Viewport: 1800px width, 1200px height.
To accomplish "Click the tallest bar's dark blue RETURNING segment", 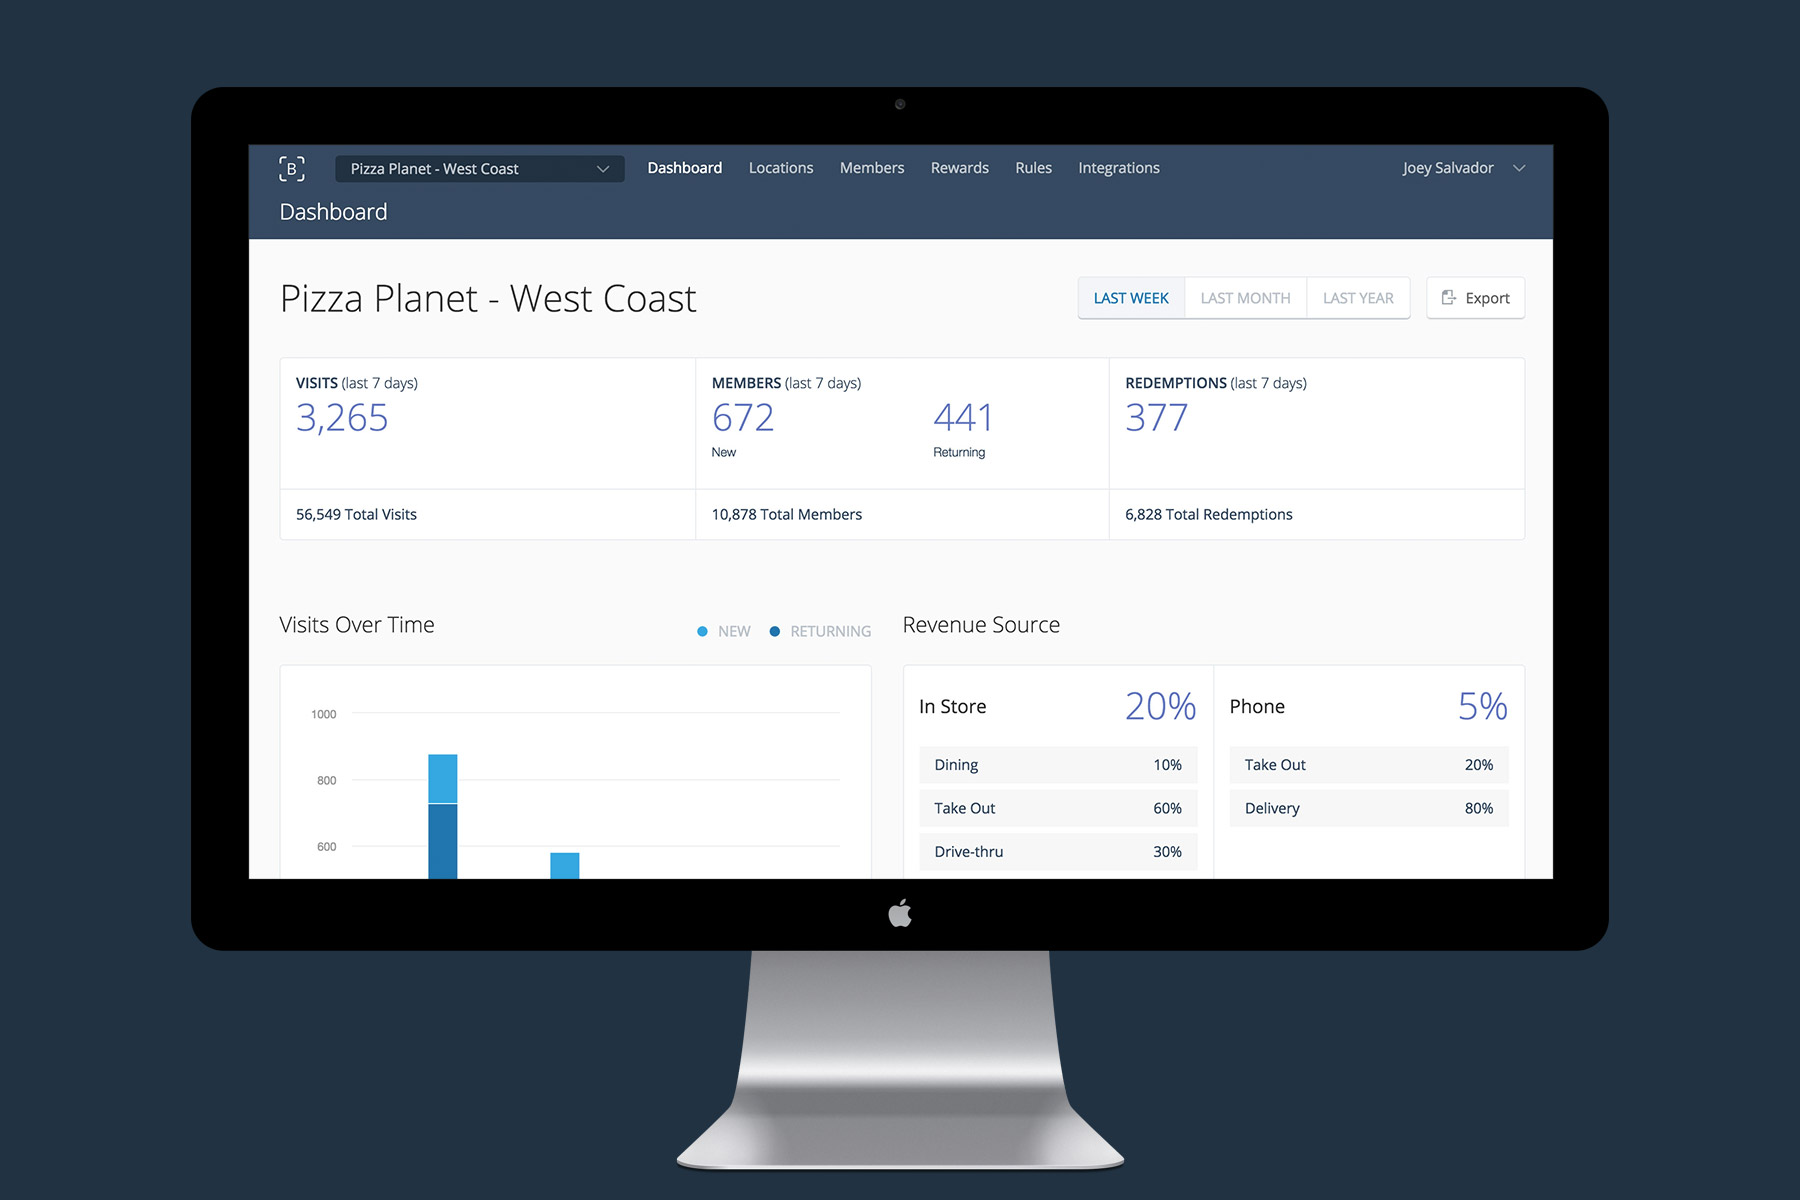I will [x=443, y=842].
